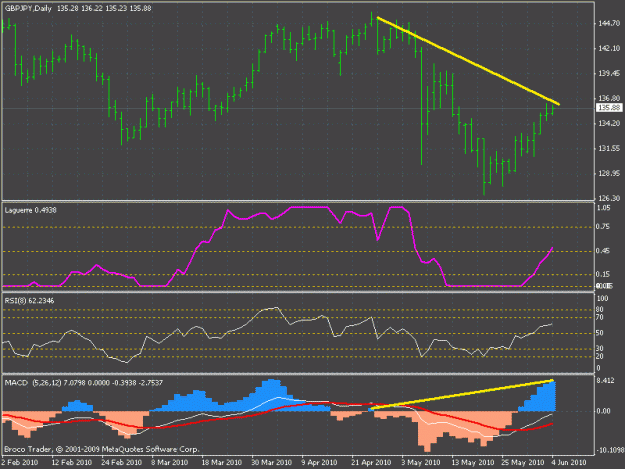Screen dimensions: 625x469
Task: Select the 128.95 price scale value
Action: pyautogui.click(x=609, y=173)
